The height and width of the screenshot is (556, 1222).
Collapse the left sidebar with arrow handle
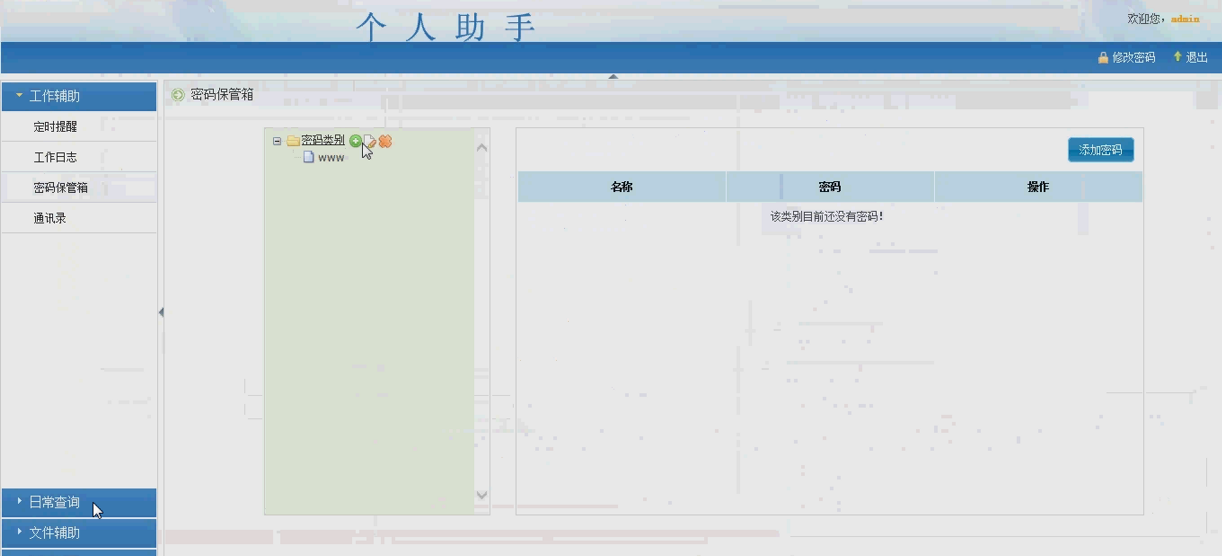(161, 312)
